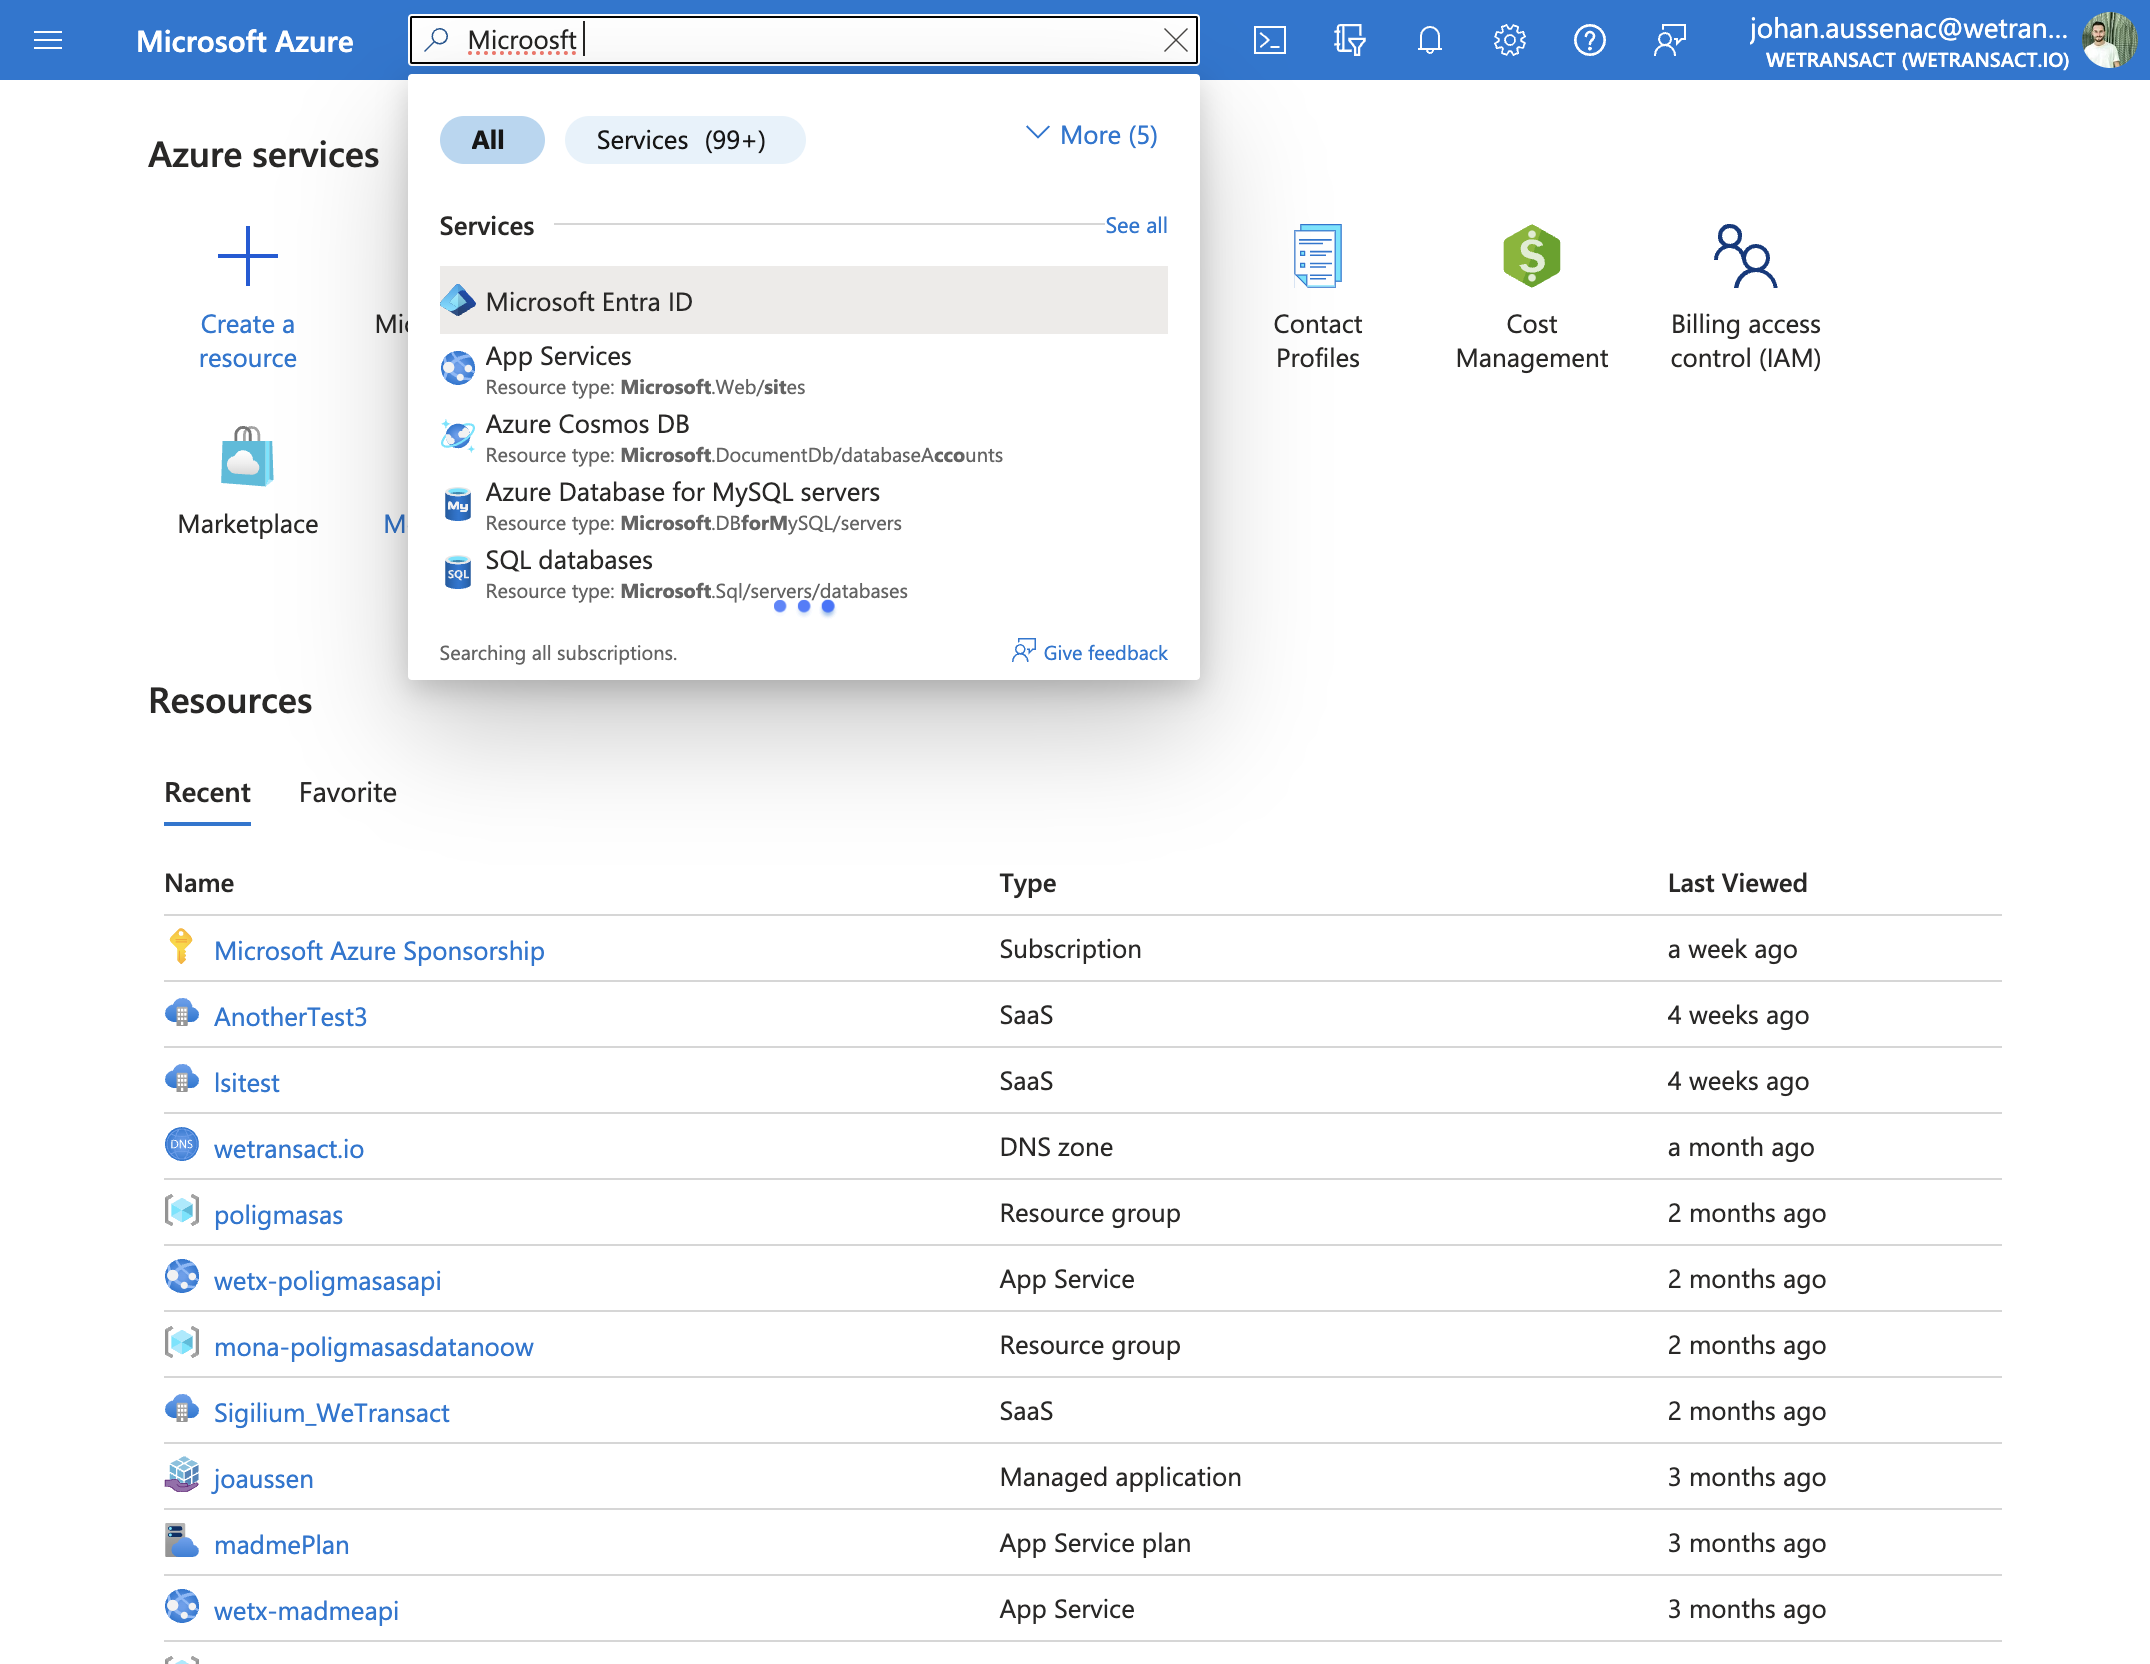Click the Microsoft Azure home logo text
This screenshot has height=1664, width=2150.
coord(244,40)
